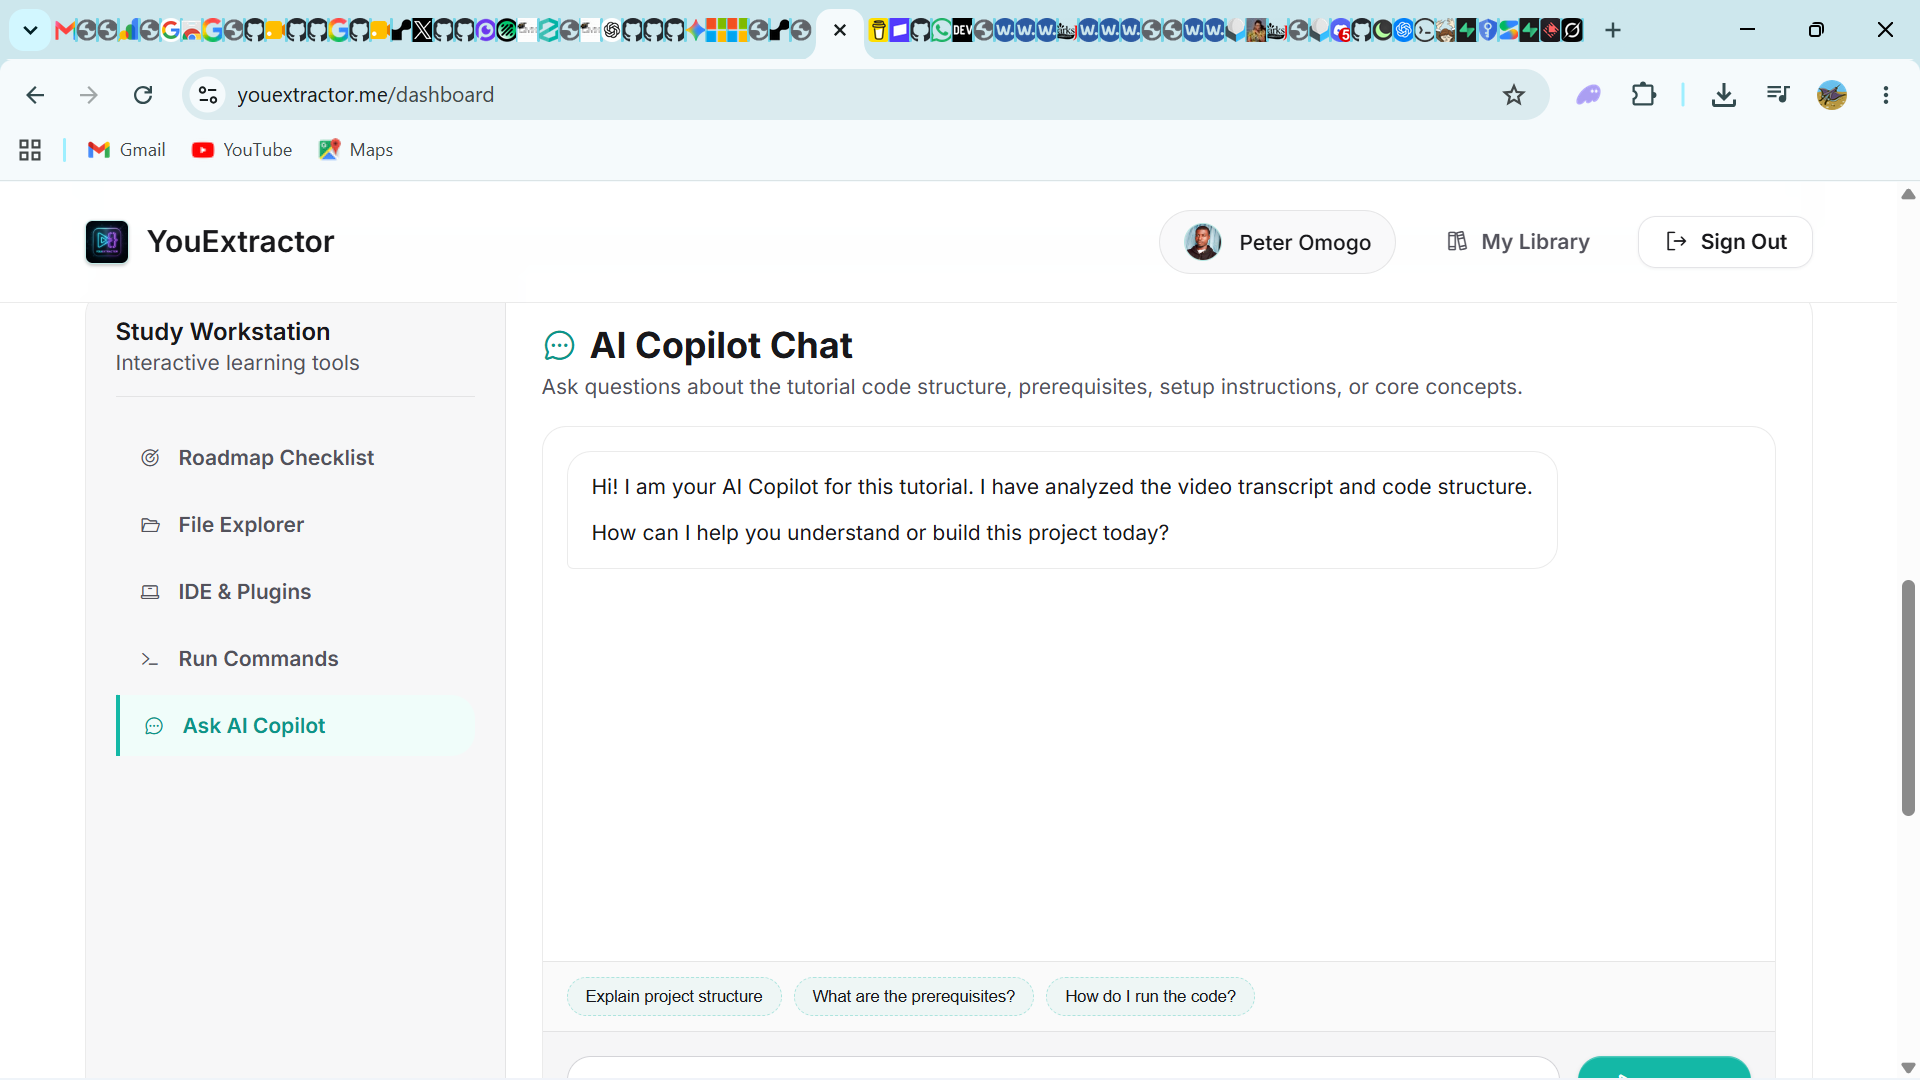Open the IDE & Plugins section
Screen dimensions: 1920x1080
click(296, 592)
